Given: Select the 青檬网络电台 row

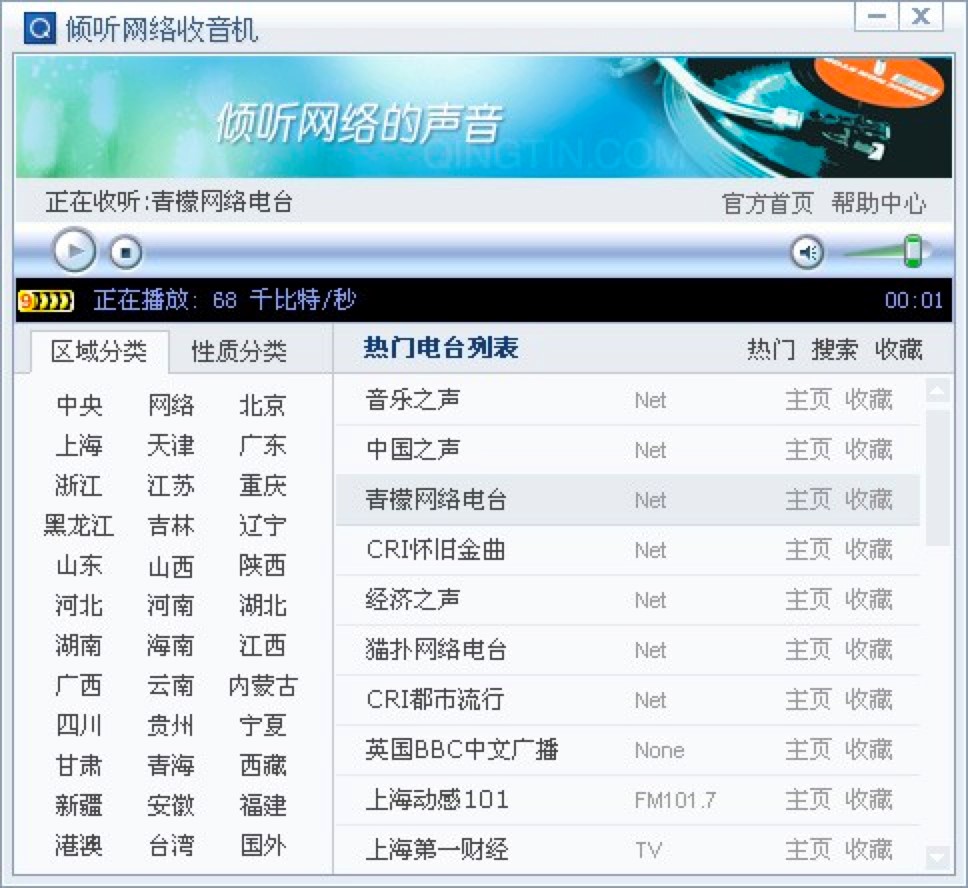Looking at the screenshot, I should pyautogui.click(x=628, y=500).
